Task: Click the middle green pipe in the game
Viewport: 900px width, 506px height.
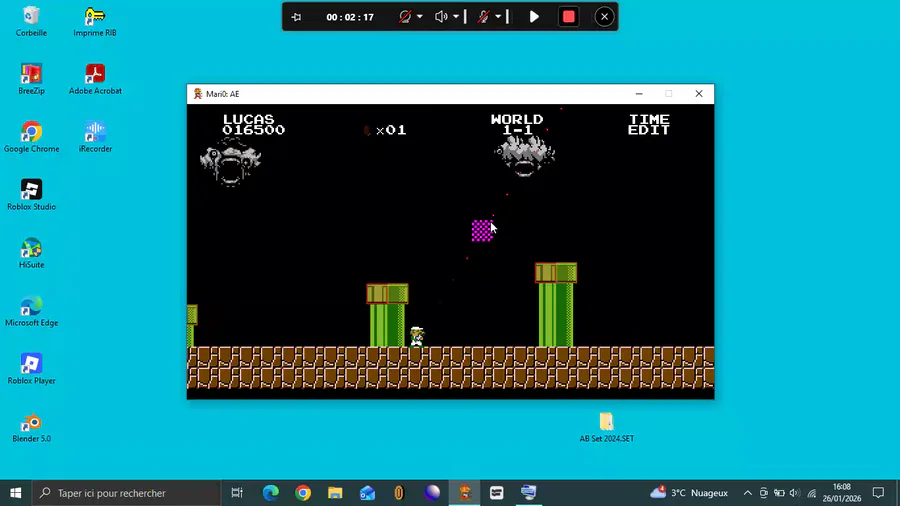Action: [387, 315]
